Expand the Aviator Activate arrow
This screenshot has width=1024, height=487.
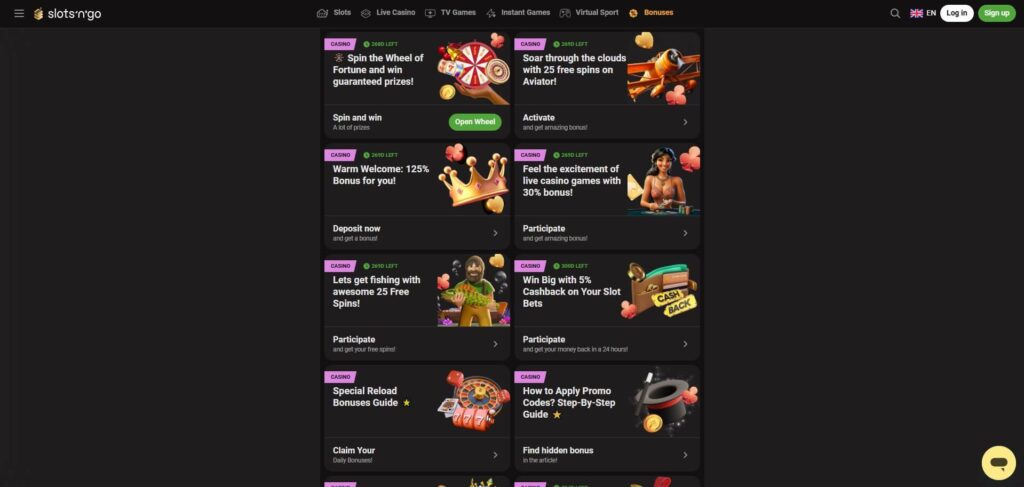tap(685, 122)
